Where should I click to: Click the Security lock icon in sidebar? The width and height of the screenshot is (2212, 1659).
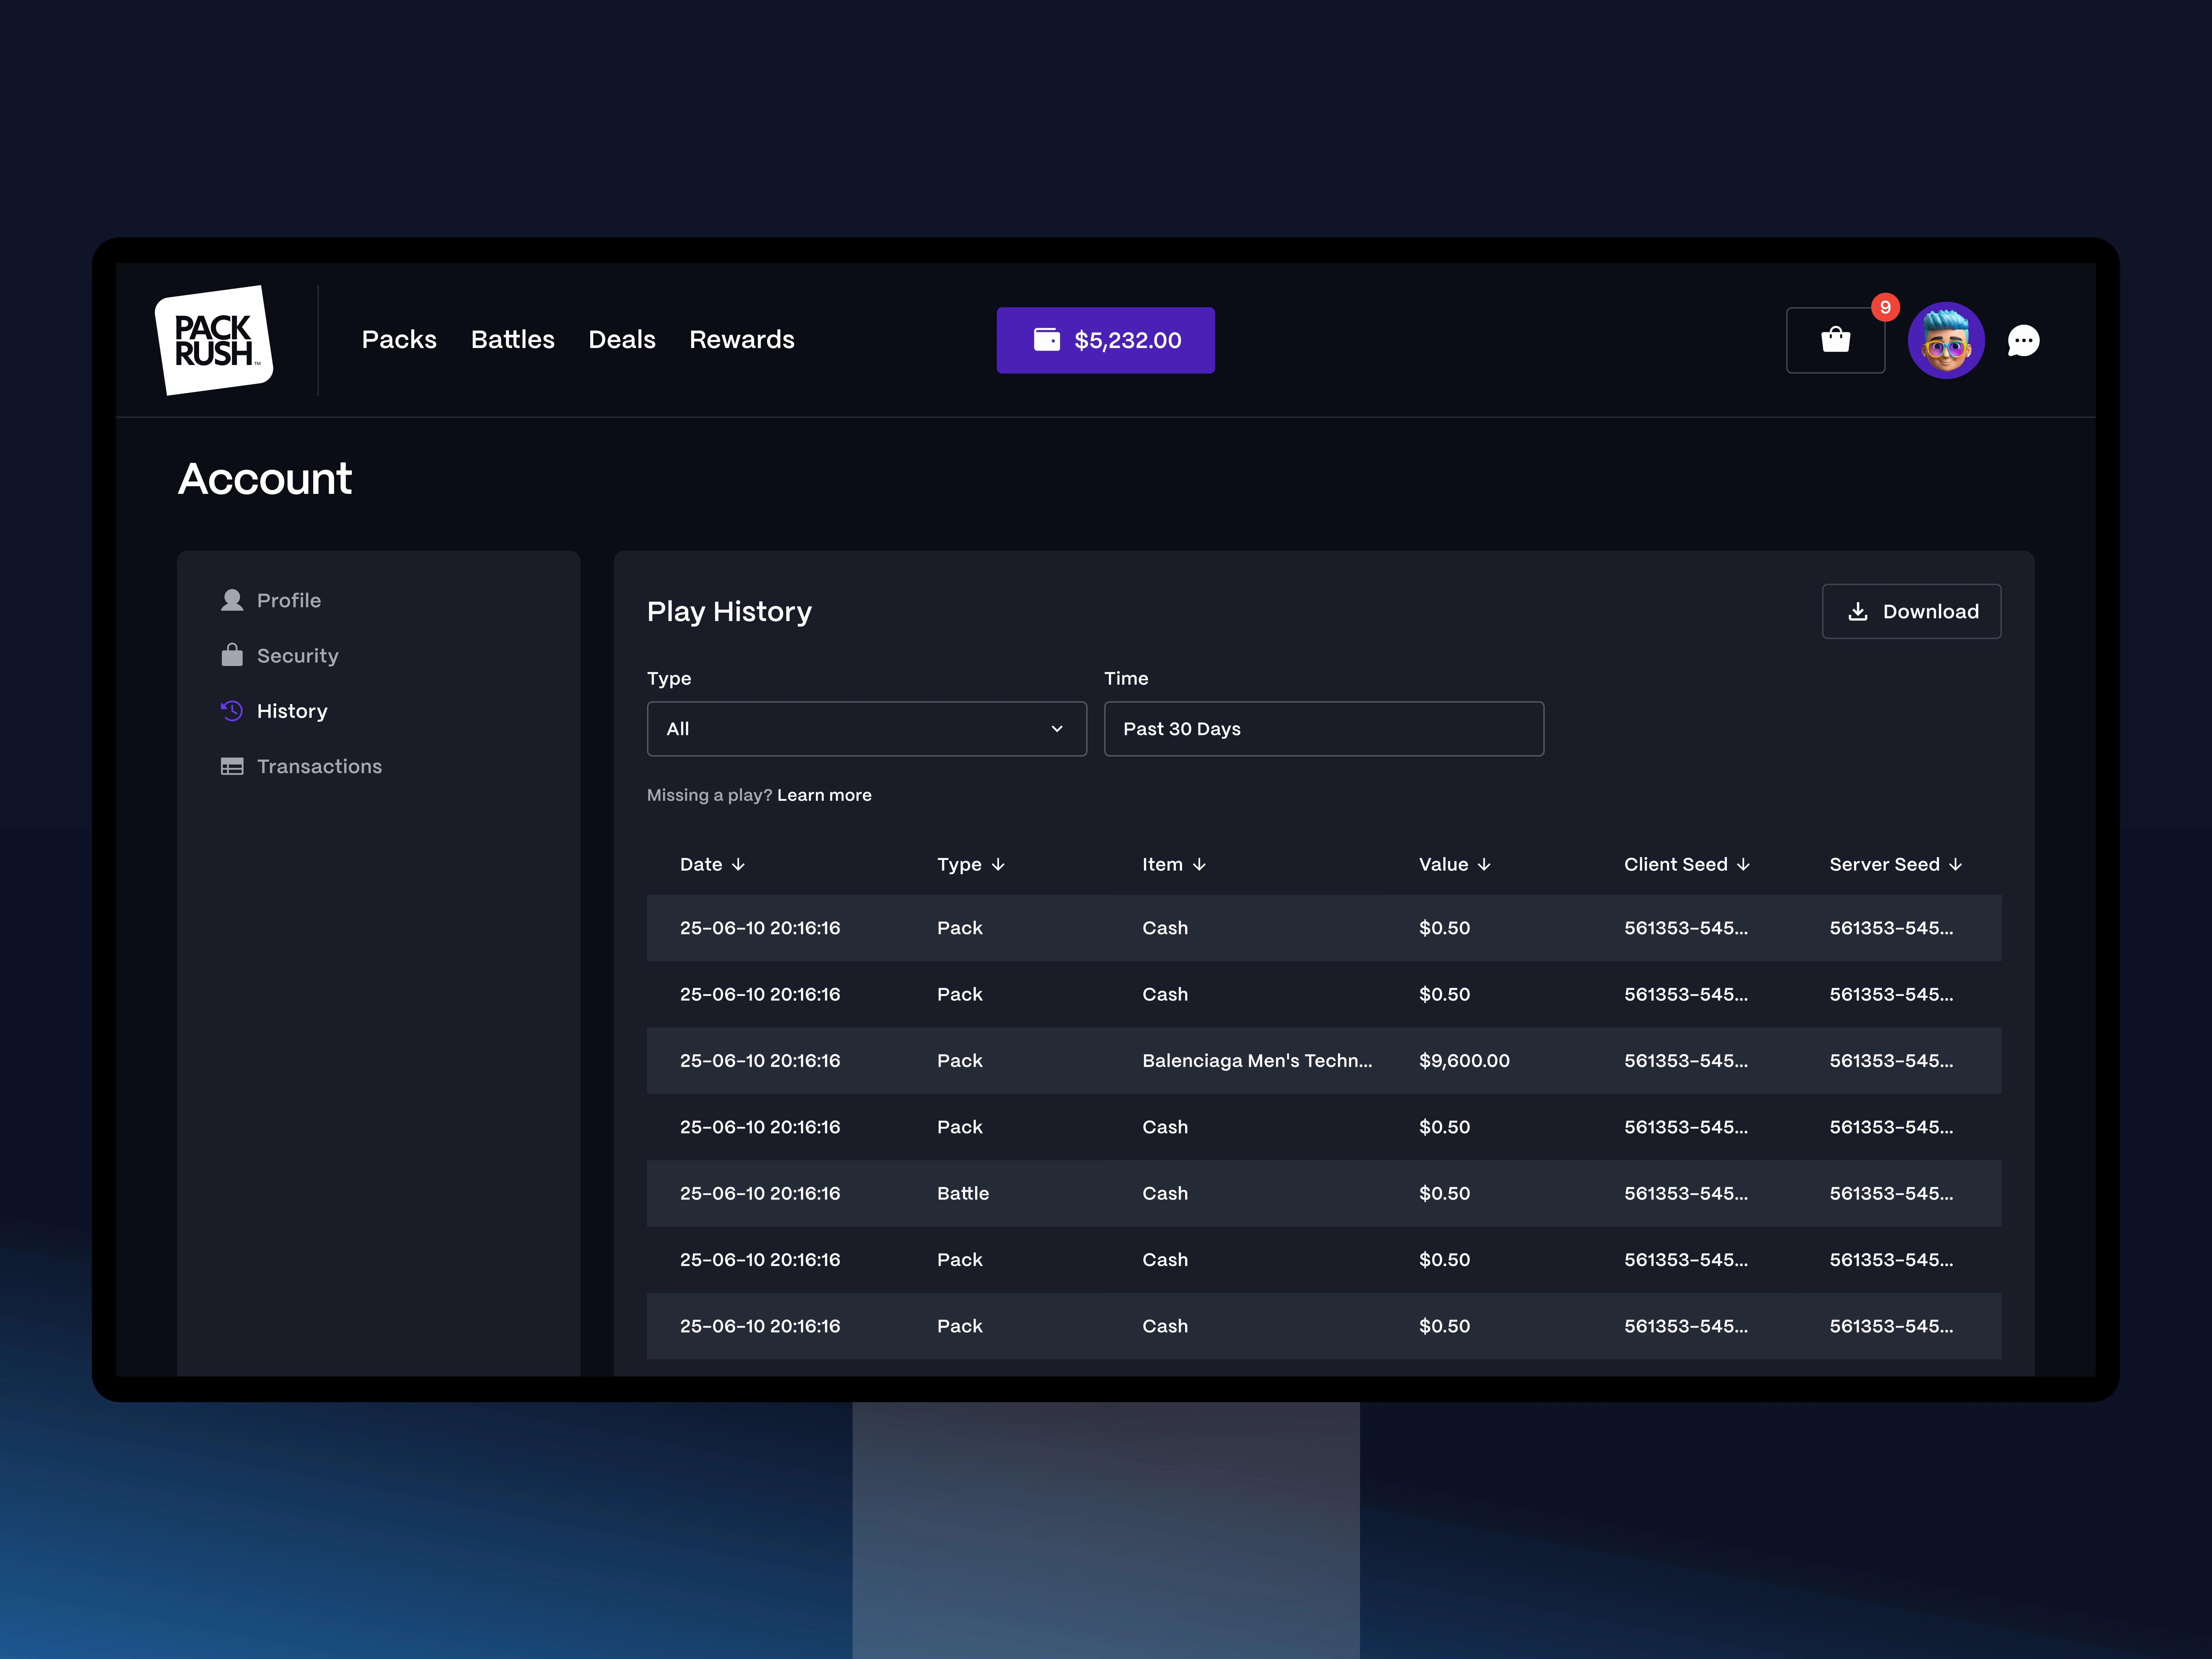tap(232, 655)
